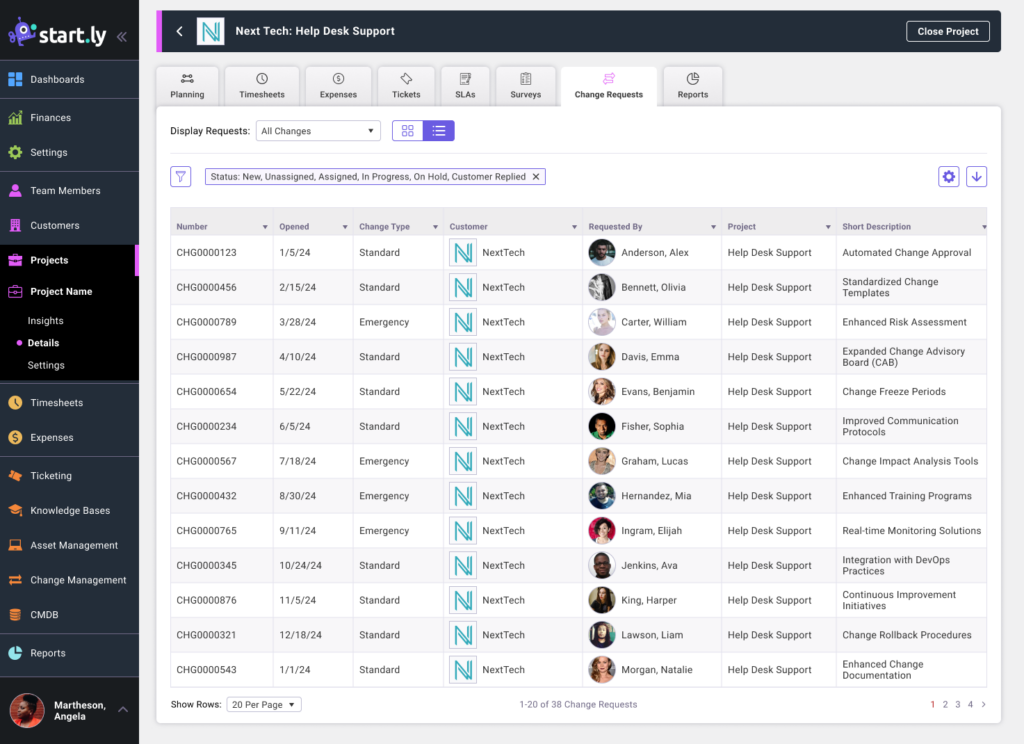This screenshot has width=1024, height=744.
Task: Switch to grid card view
Action: pos(407,131)
